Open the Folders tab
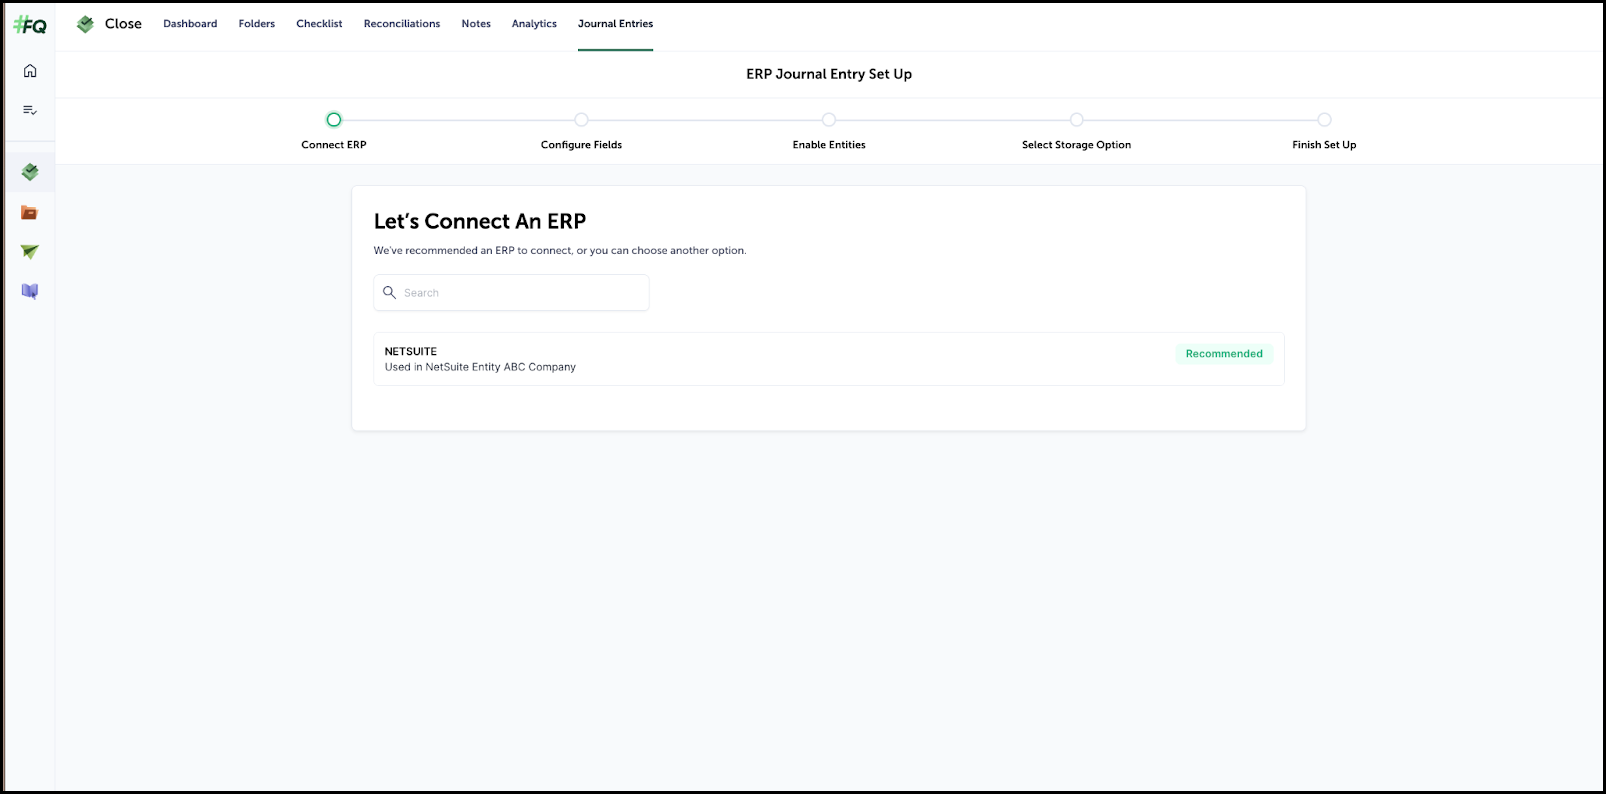 (x=256, y=24)
